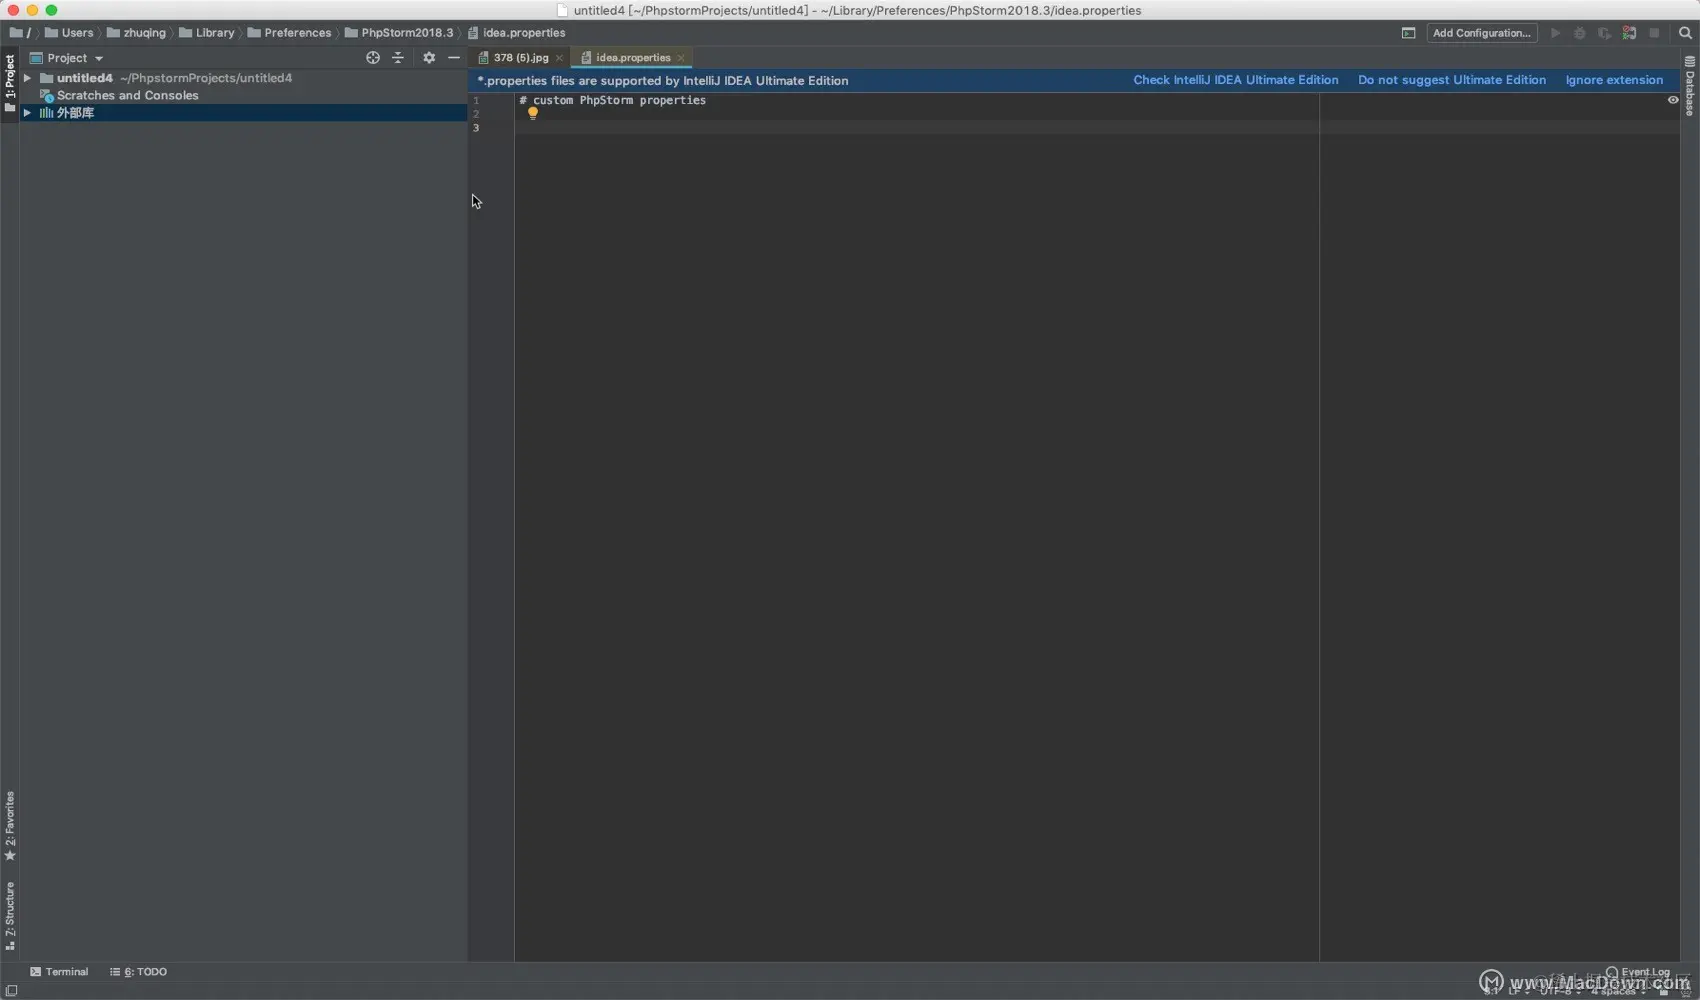Viewport: 1700px width, 1000px height.
Task: Click the '# custom PhpStorm properties' comment line
Action: (612, 100)
